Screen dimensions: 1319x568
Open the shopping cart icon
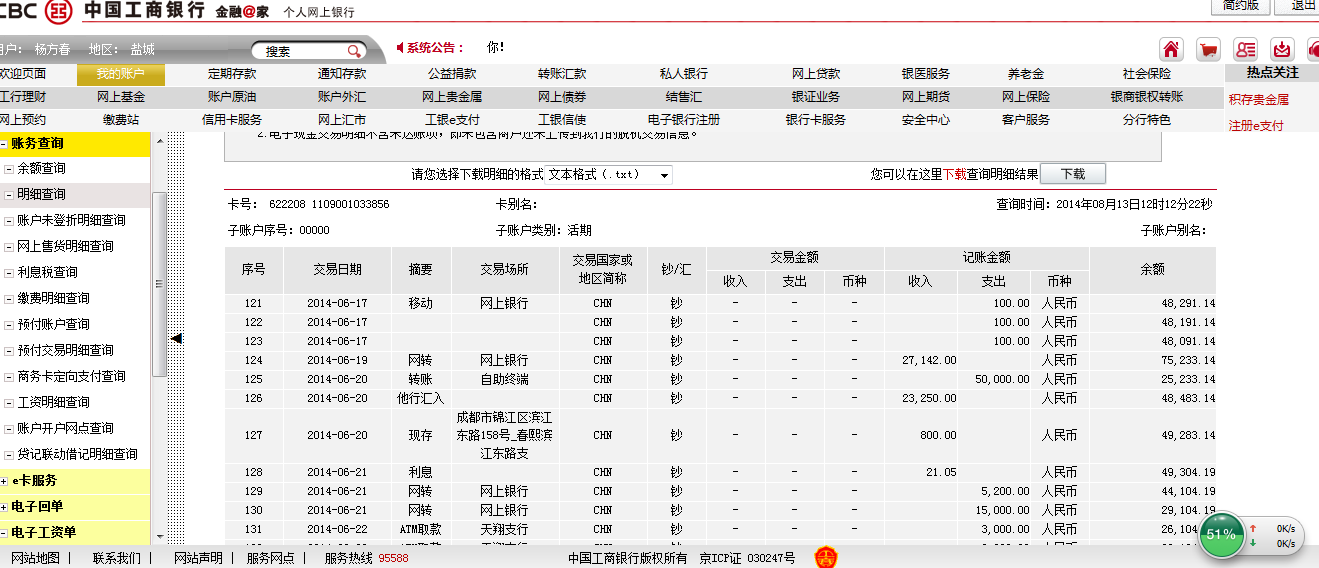tap(1208, 49)
